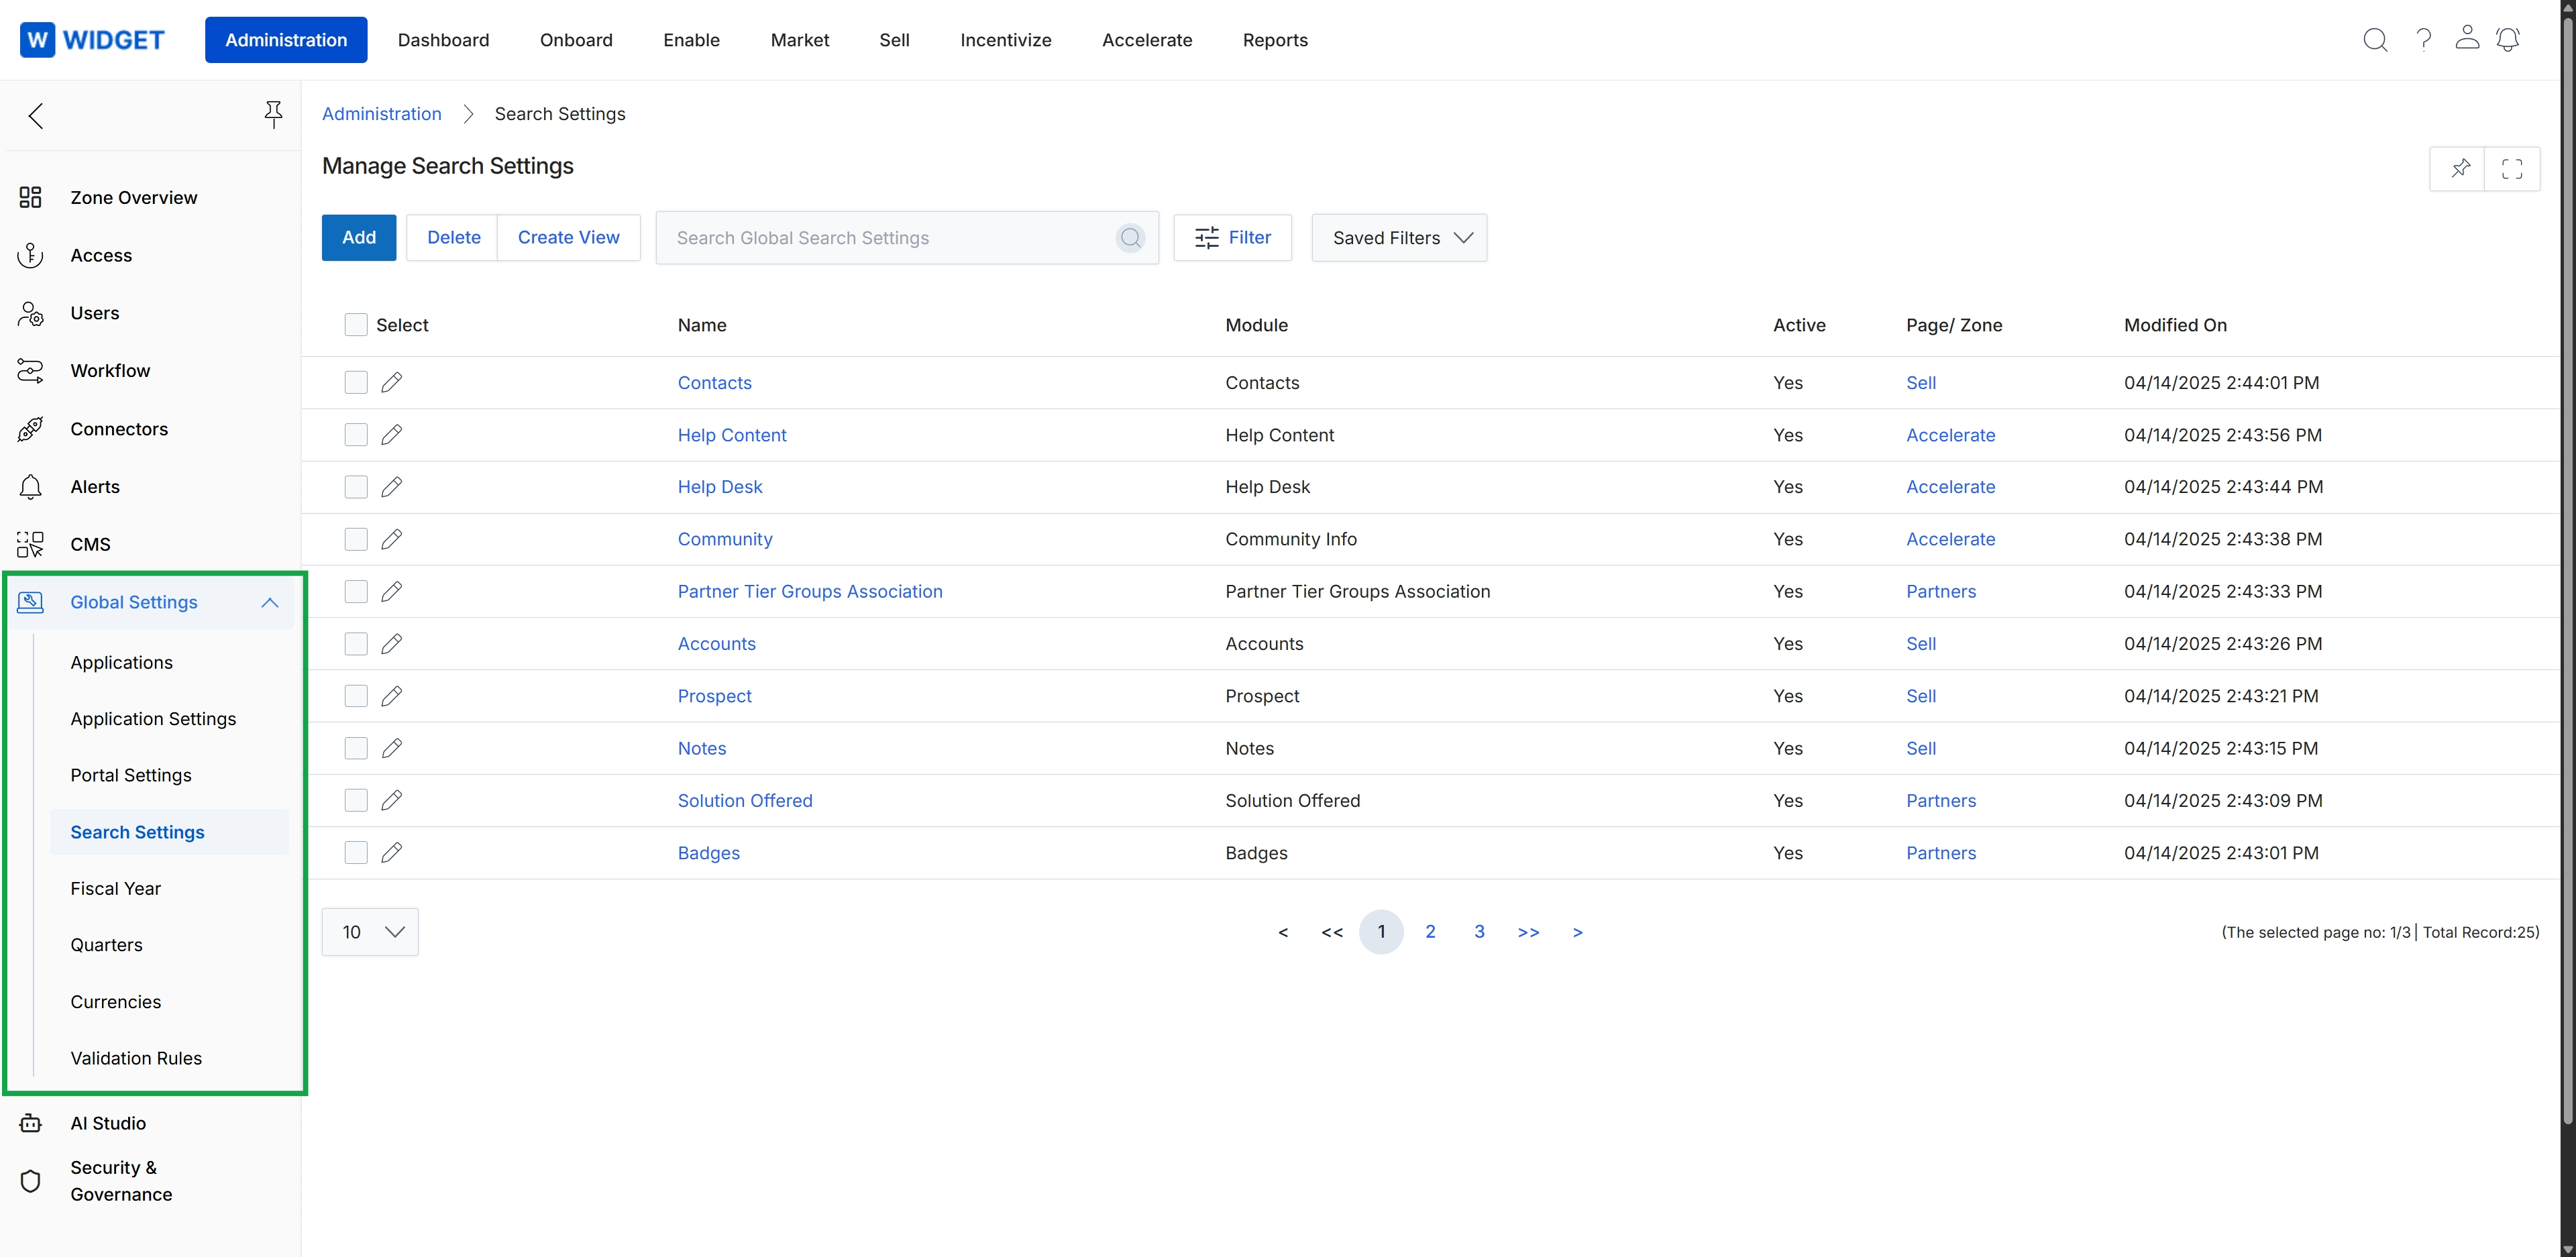Check the Notes row checkbox
Image resolution: width=2576 pixels, height=1257 pixels.
tap(356, 748)
